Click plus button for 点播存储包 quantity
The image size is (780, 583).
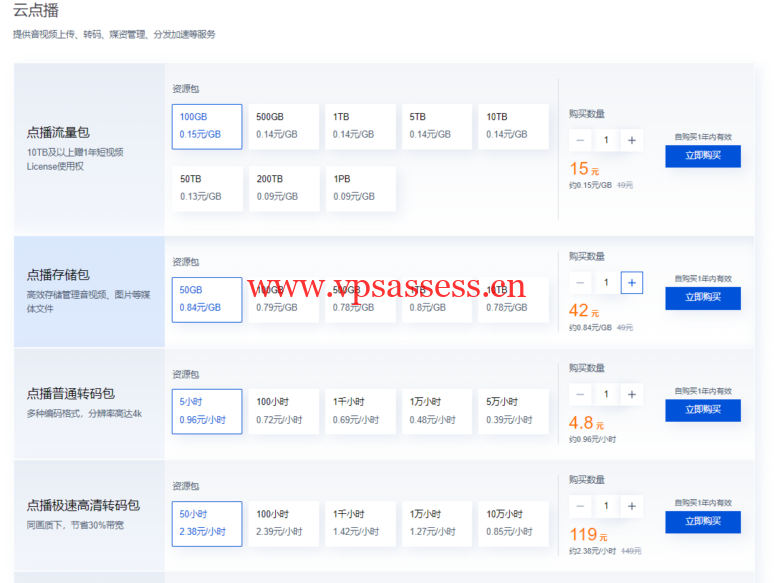tap(631, 283)
